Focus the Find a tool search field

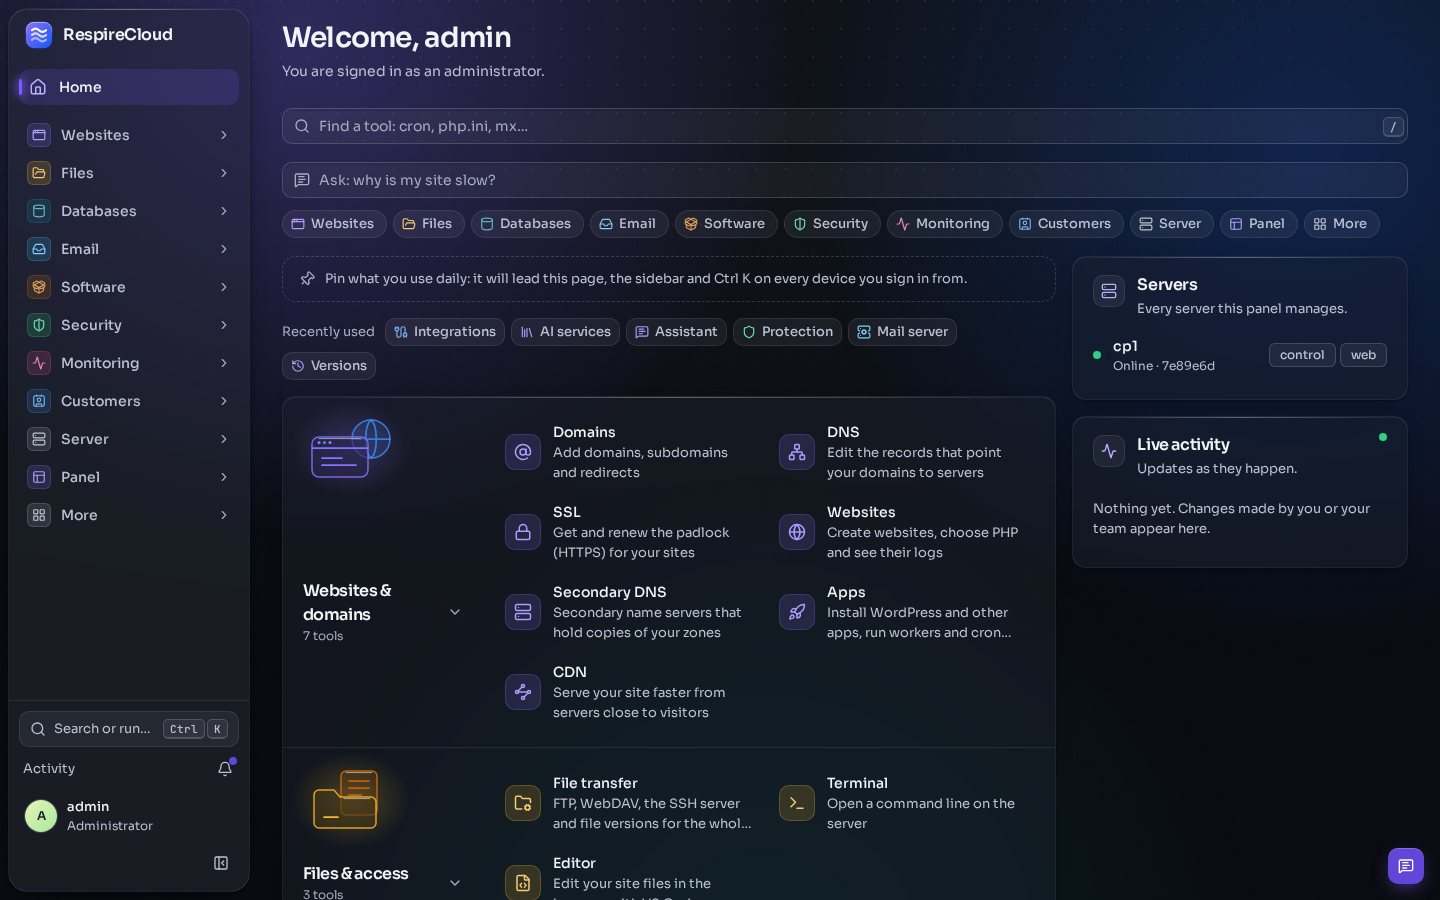click(845, 126)
